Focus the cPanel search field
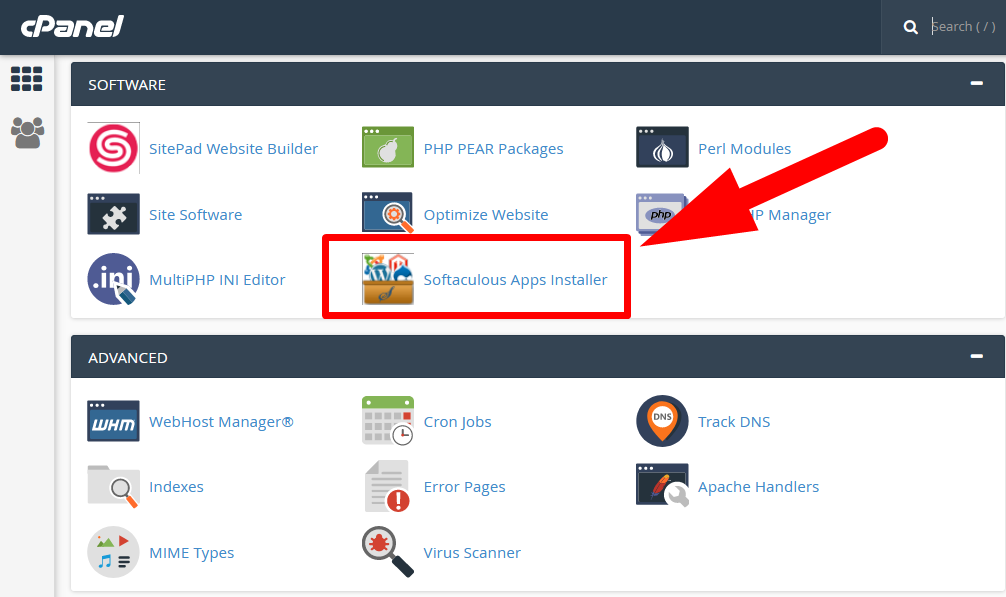The width and height of the screenshot is (1006, 597). coord(964,27)
